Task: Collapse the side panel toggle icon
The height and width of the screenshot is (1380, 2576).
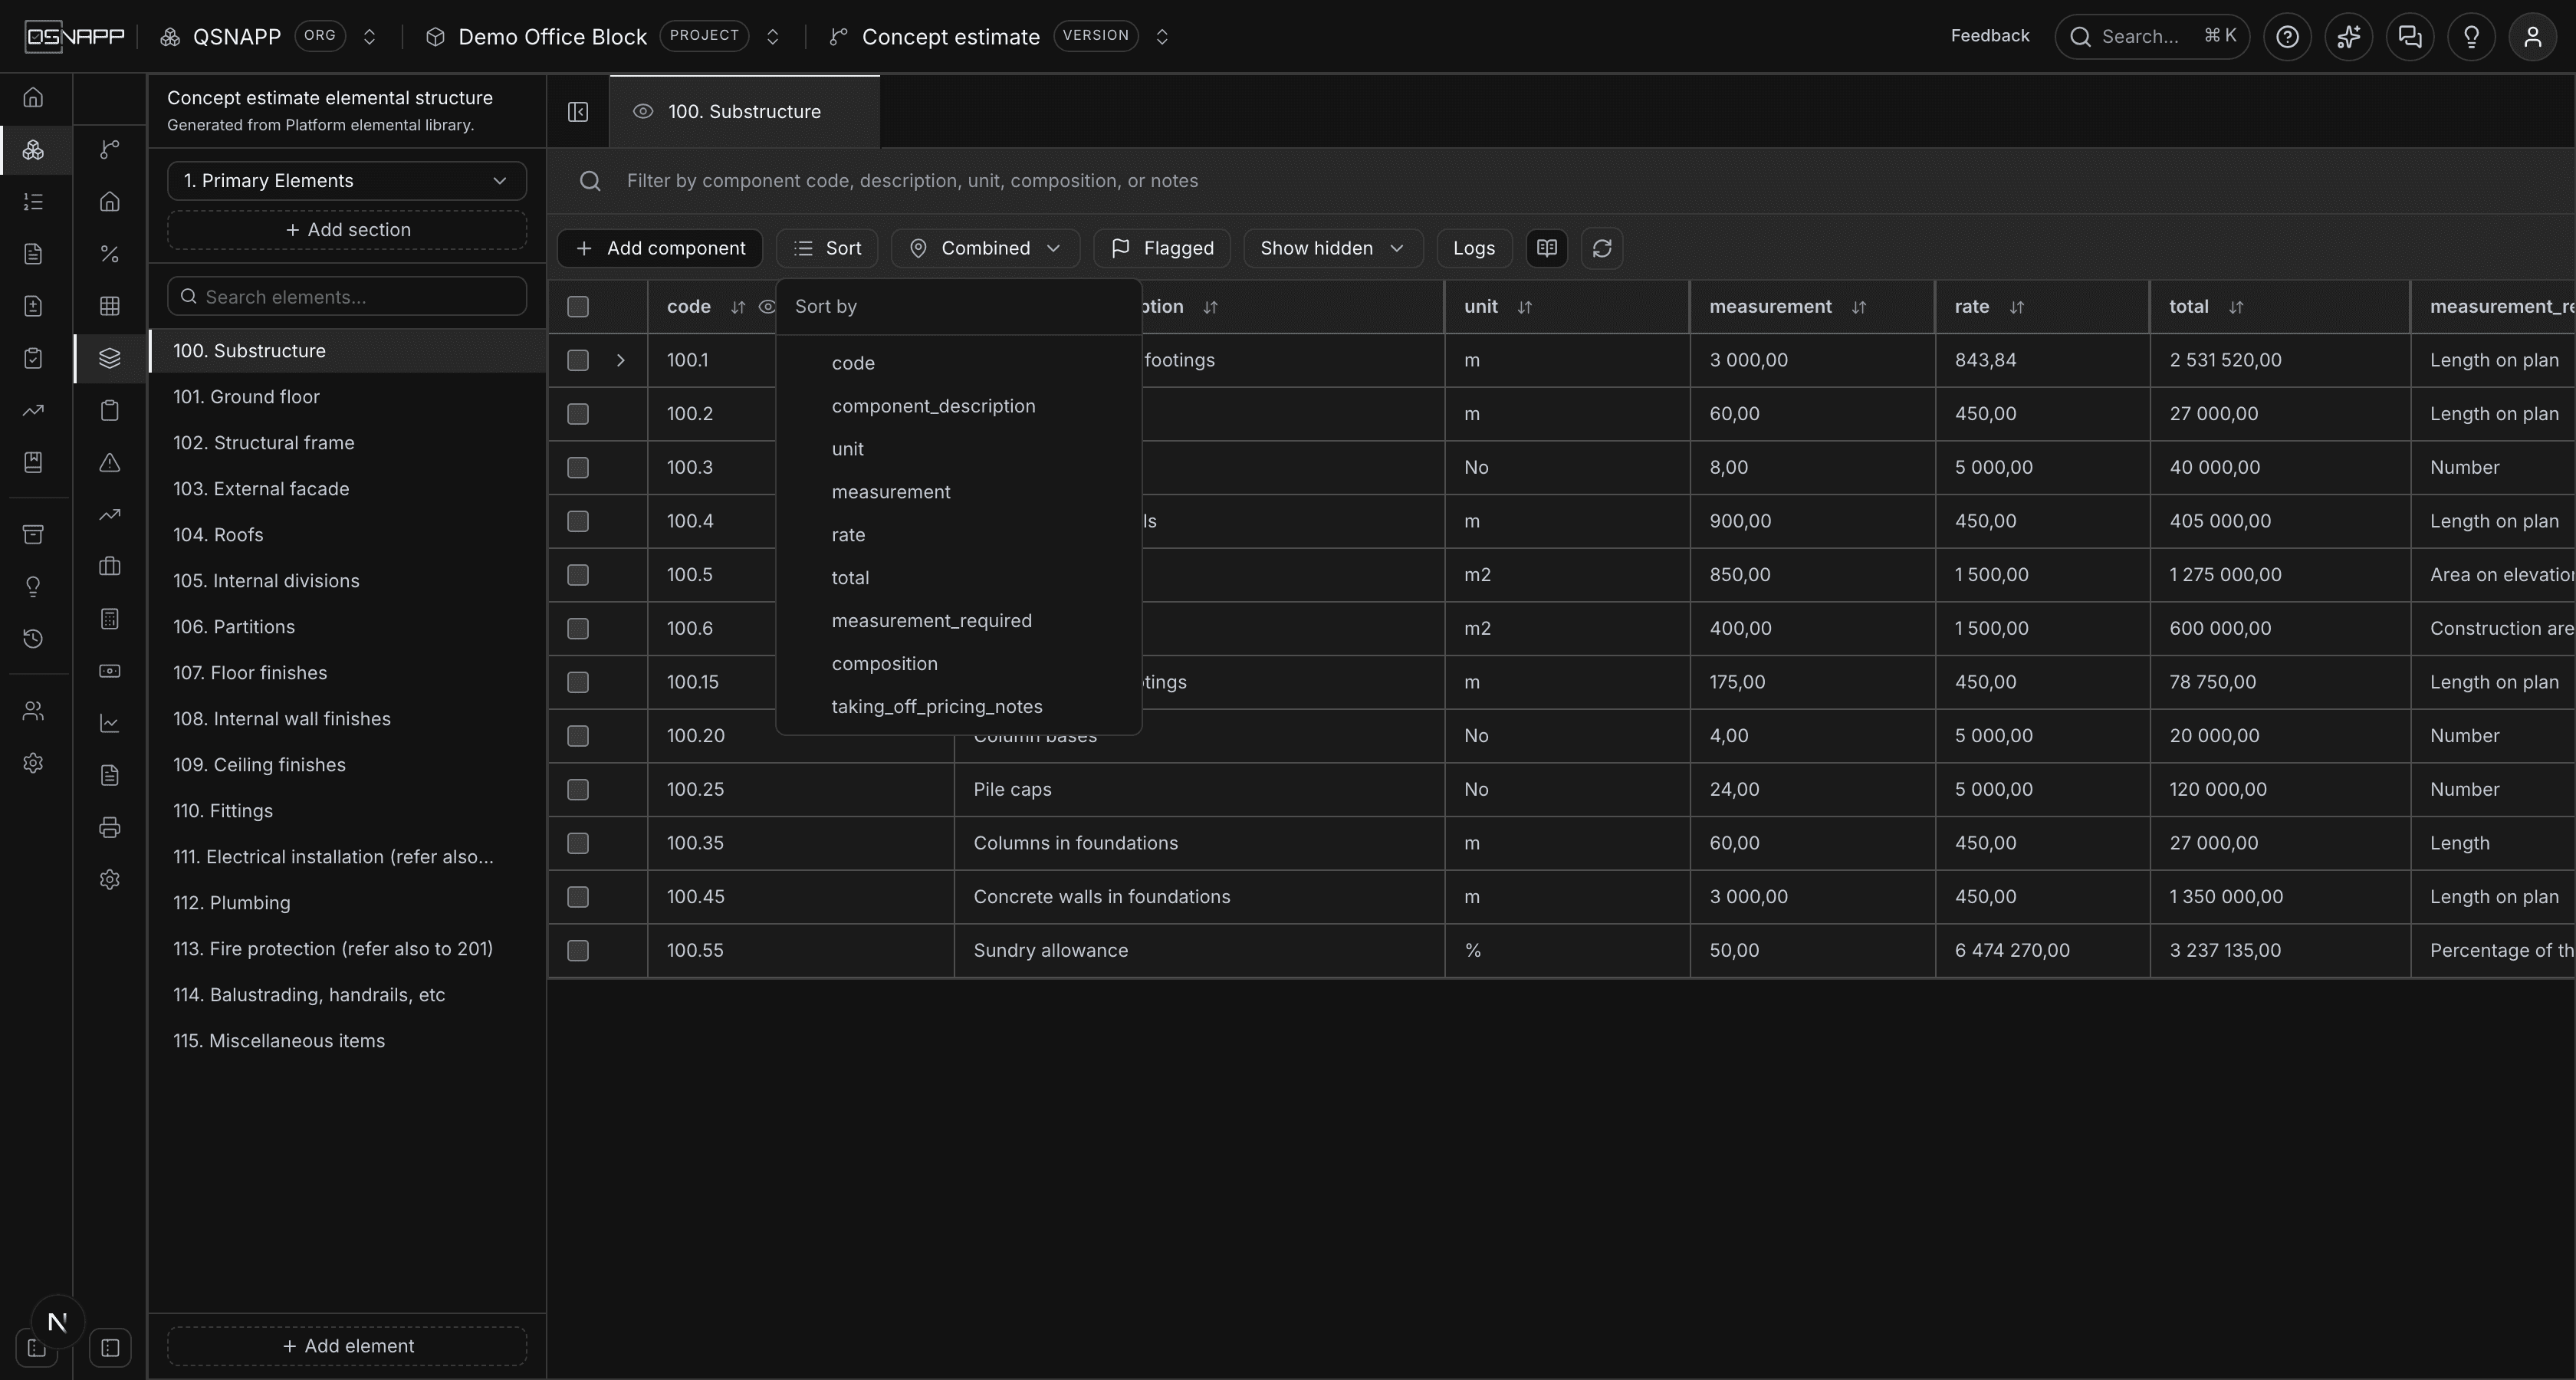Action: point(578,112)
